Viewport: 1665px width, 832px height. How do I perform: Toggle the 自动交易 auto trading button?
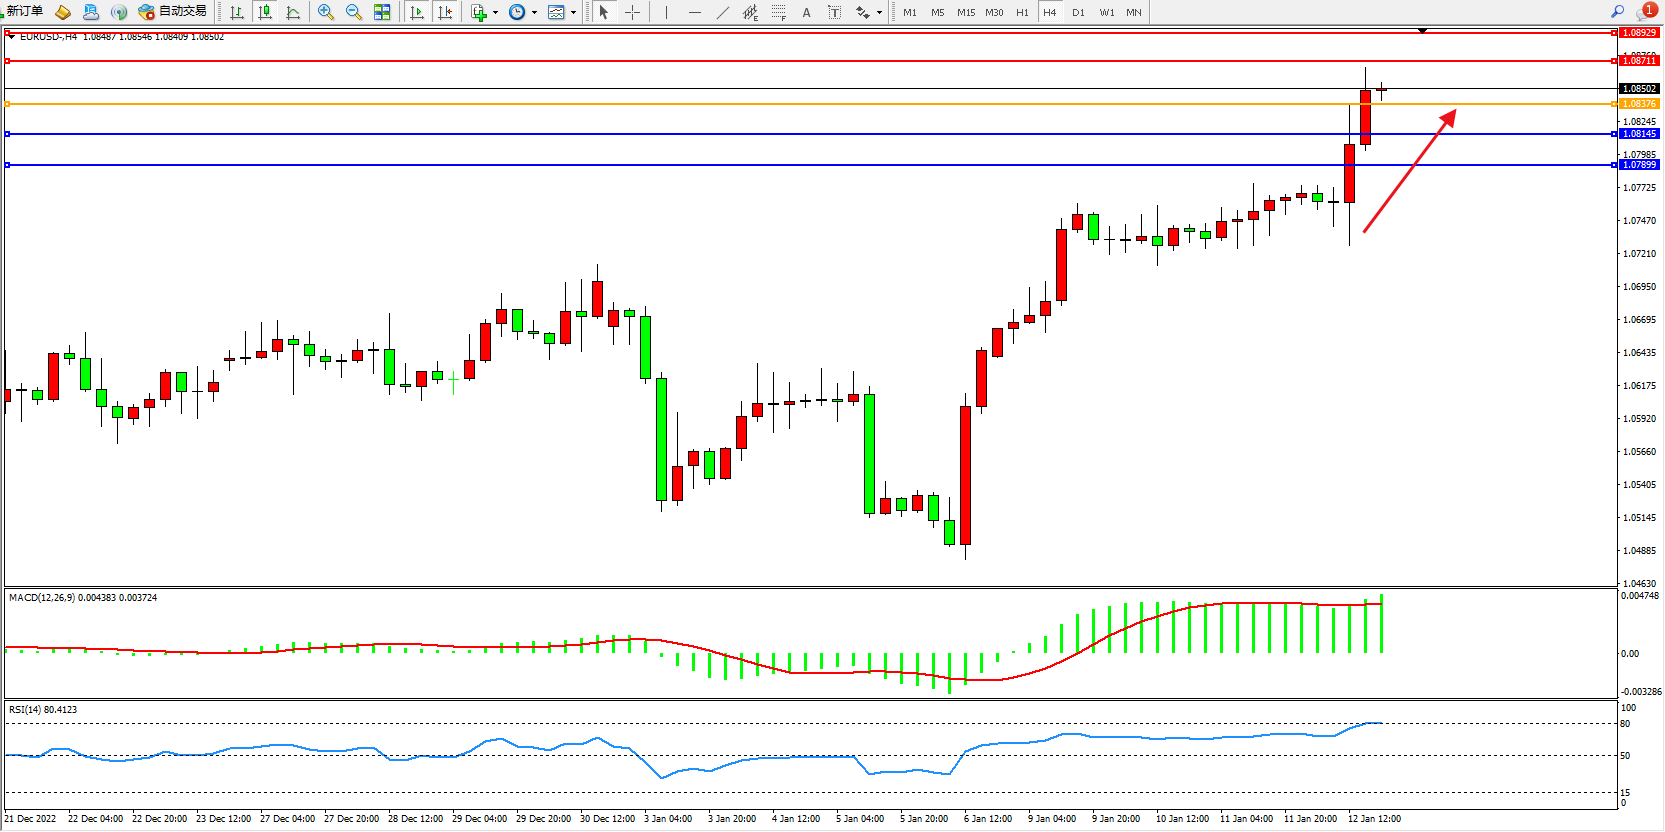[x=173, y=12]
